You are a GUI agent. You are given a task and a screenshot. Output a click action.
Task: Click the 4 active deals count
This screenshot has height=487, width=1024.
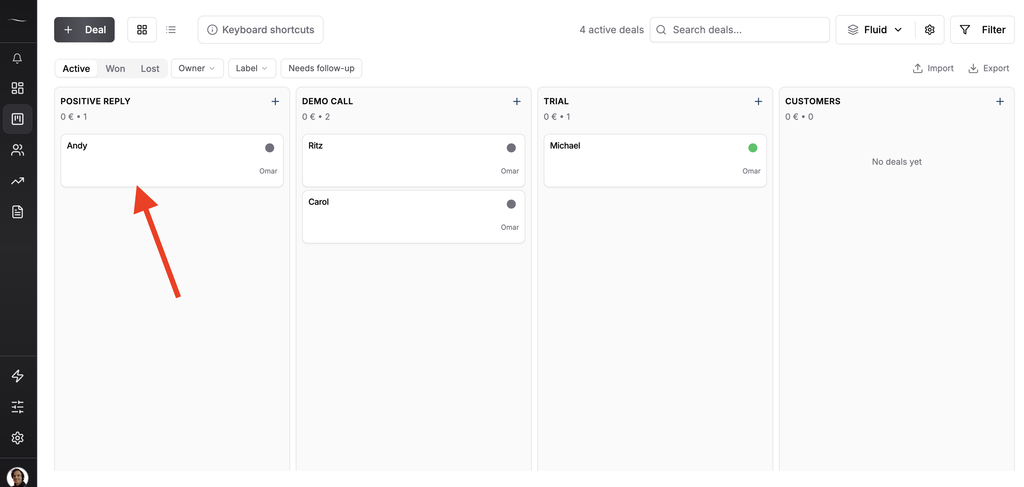(611, 29)
